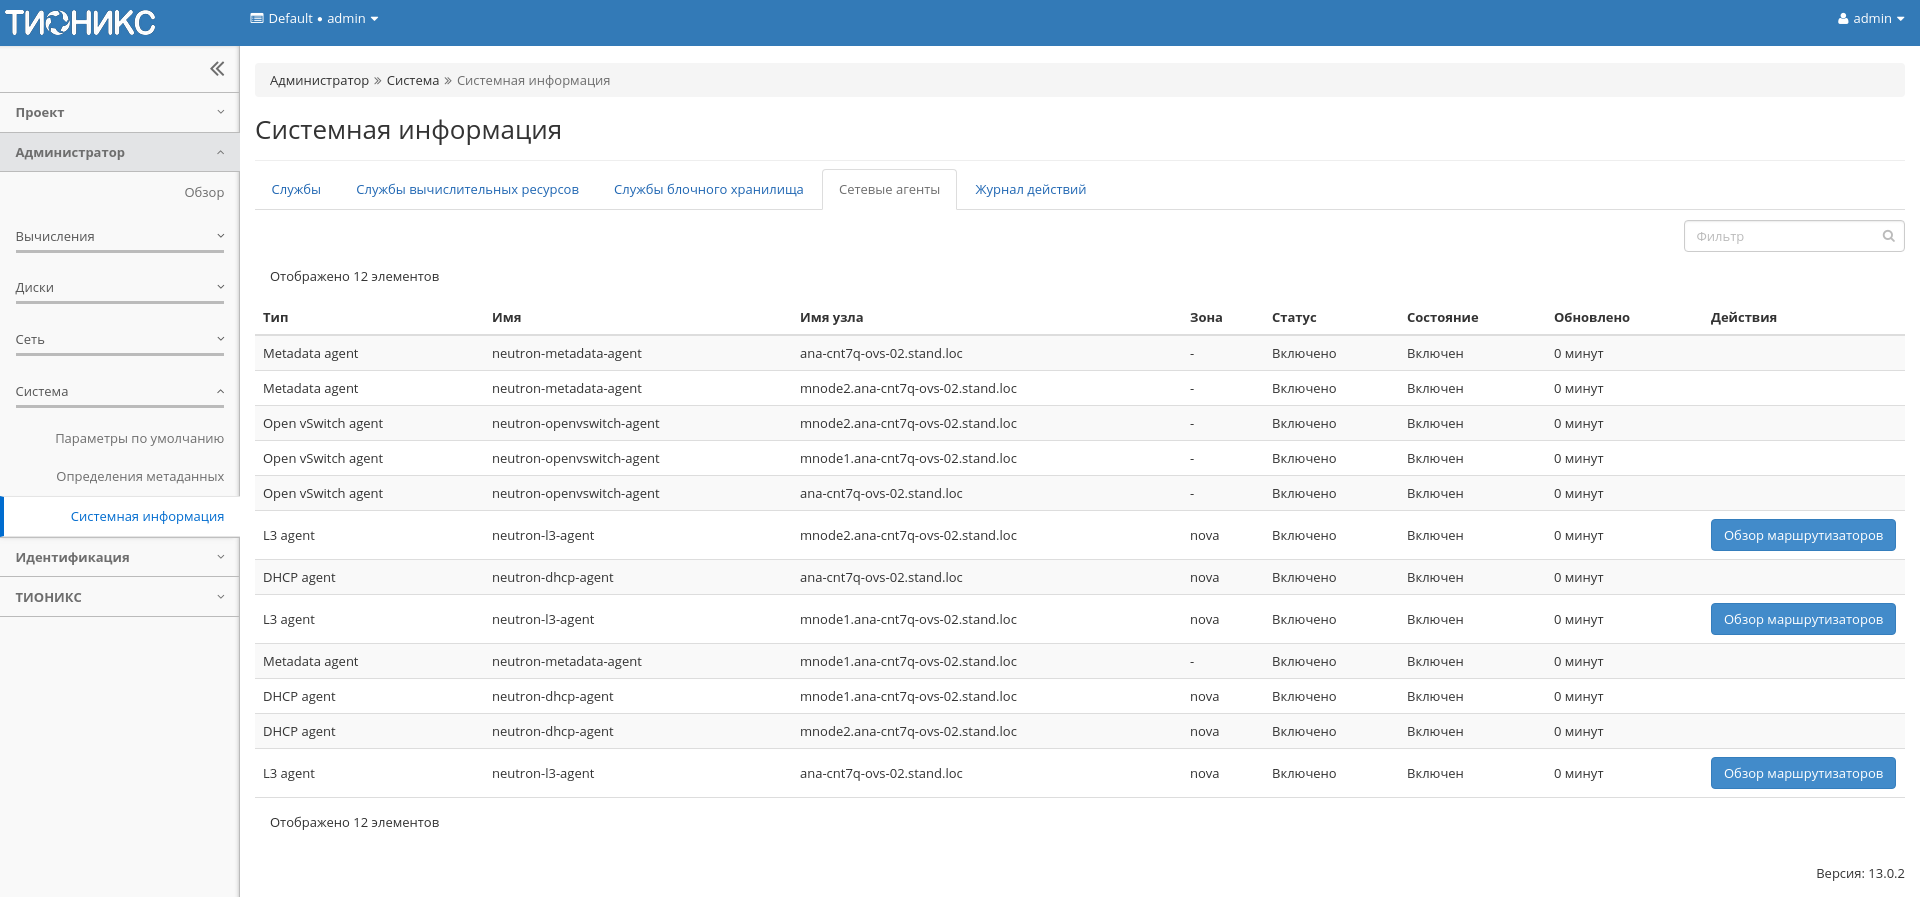Click Обзор маршрутизаторов for mnode1 L3 agent
The image size is (1920, 897).
pos(1802,620)
